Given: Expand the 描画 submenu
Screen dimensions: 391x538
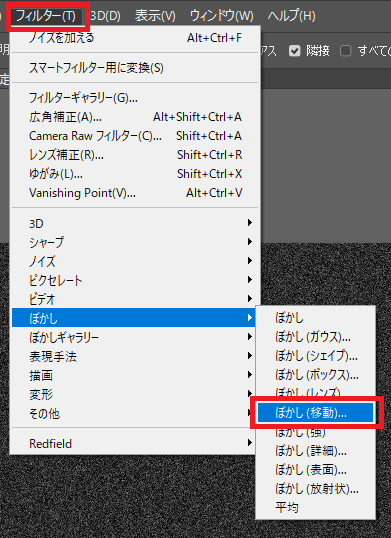Looking at the screenshot, I should (x=134, y=376).
